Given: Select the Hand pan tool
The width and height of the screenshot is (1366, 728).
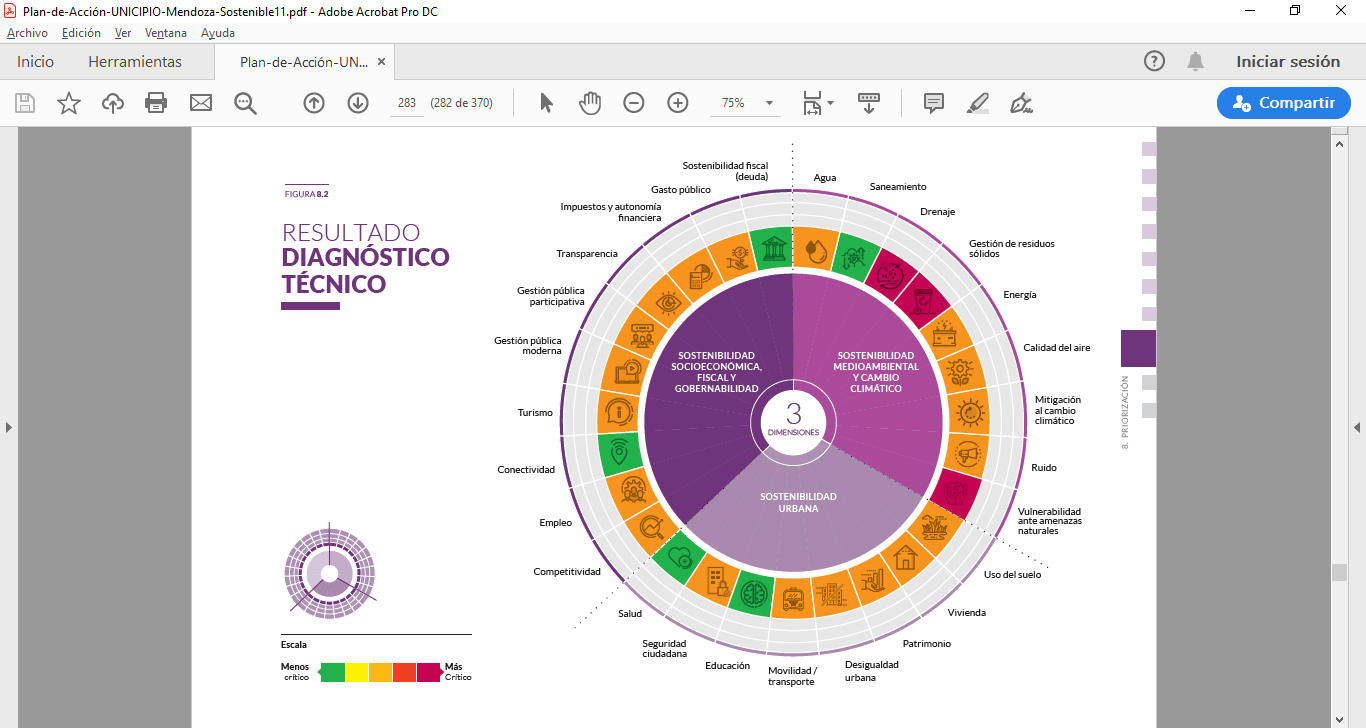Looking at the screenshot, I should [590, 102].
